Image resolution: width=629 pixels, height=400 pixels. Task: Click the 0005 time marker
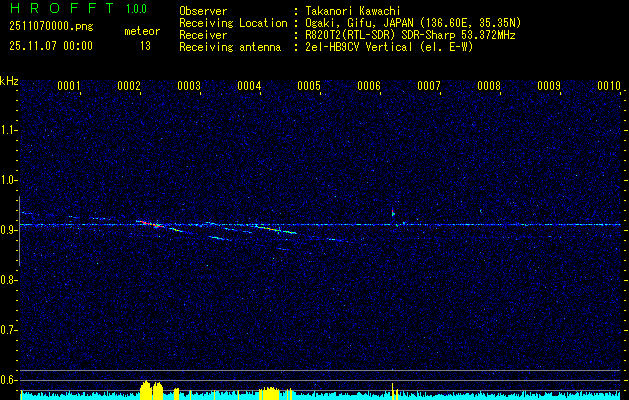coord(309,86)
